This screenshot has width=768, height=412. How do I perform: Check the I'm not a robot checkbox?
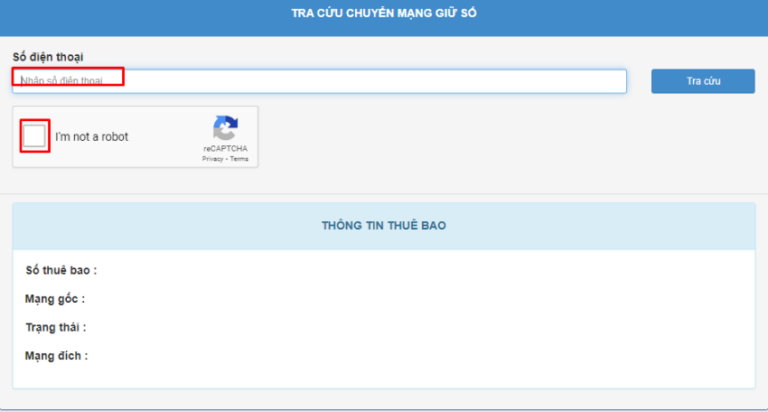(35, 136)
